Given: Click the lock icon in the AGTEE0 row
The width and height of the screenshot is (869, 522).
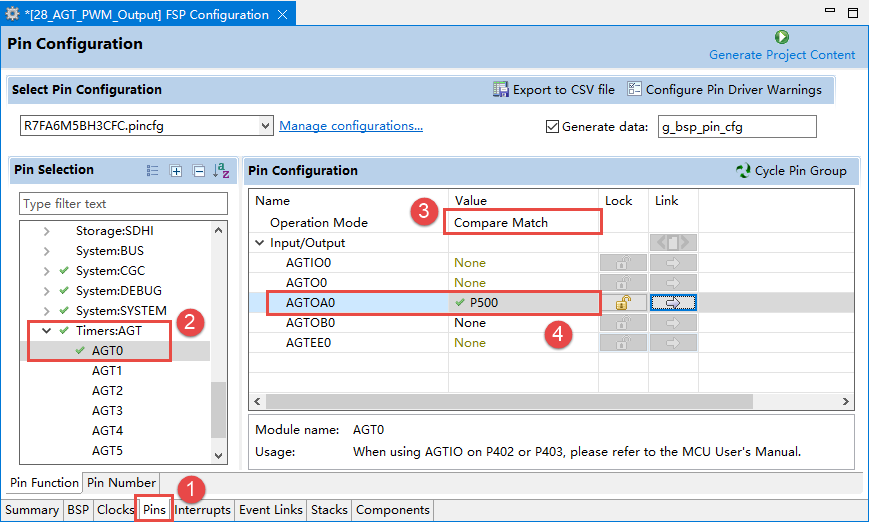Looking at the screenshot, I should tap(623, 342).
